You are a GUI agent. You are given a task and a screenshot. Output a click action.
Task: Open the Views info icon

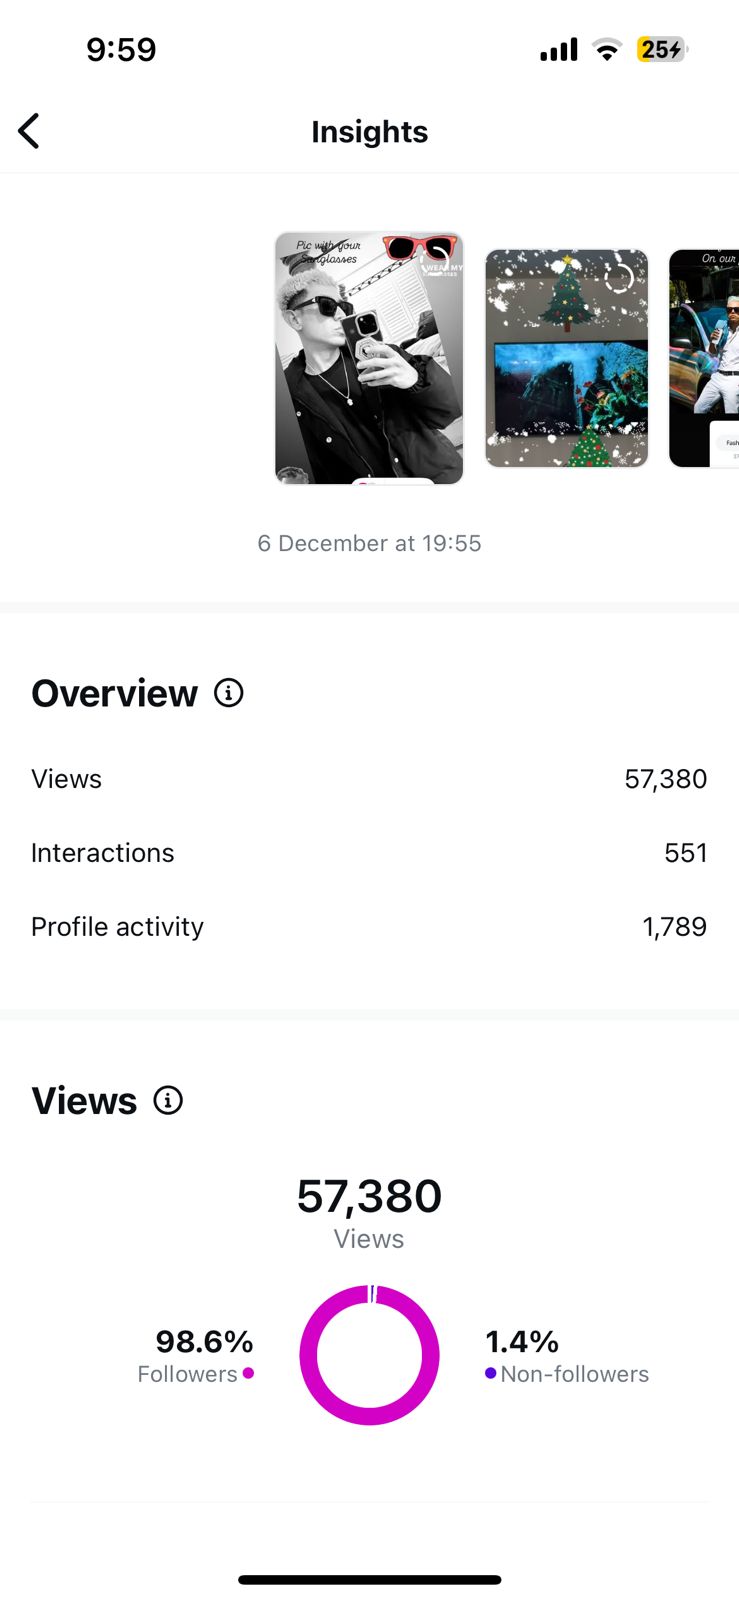pos(168,1100)
